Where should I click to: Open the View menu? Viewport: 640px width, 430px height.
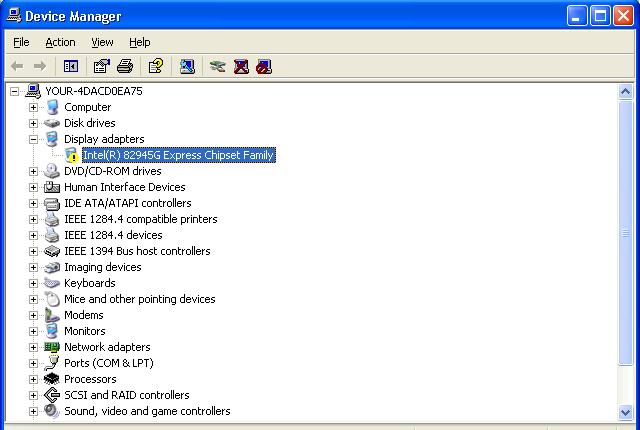(x=102, y=42)
